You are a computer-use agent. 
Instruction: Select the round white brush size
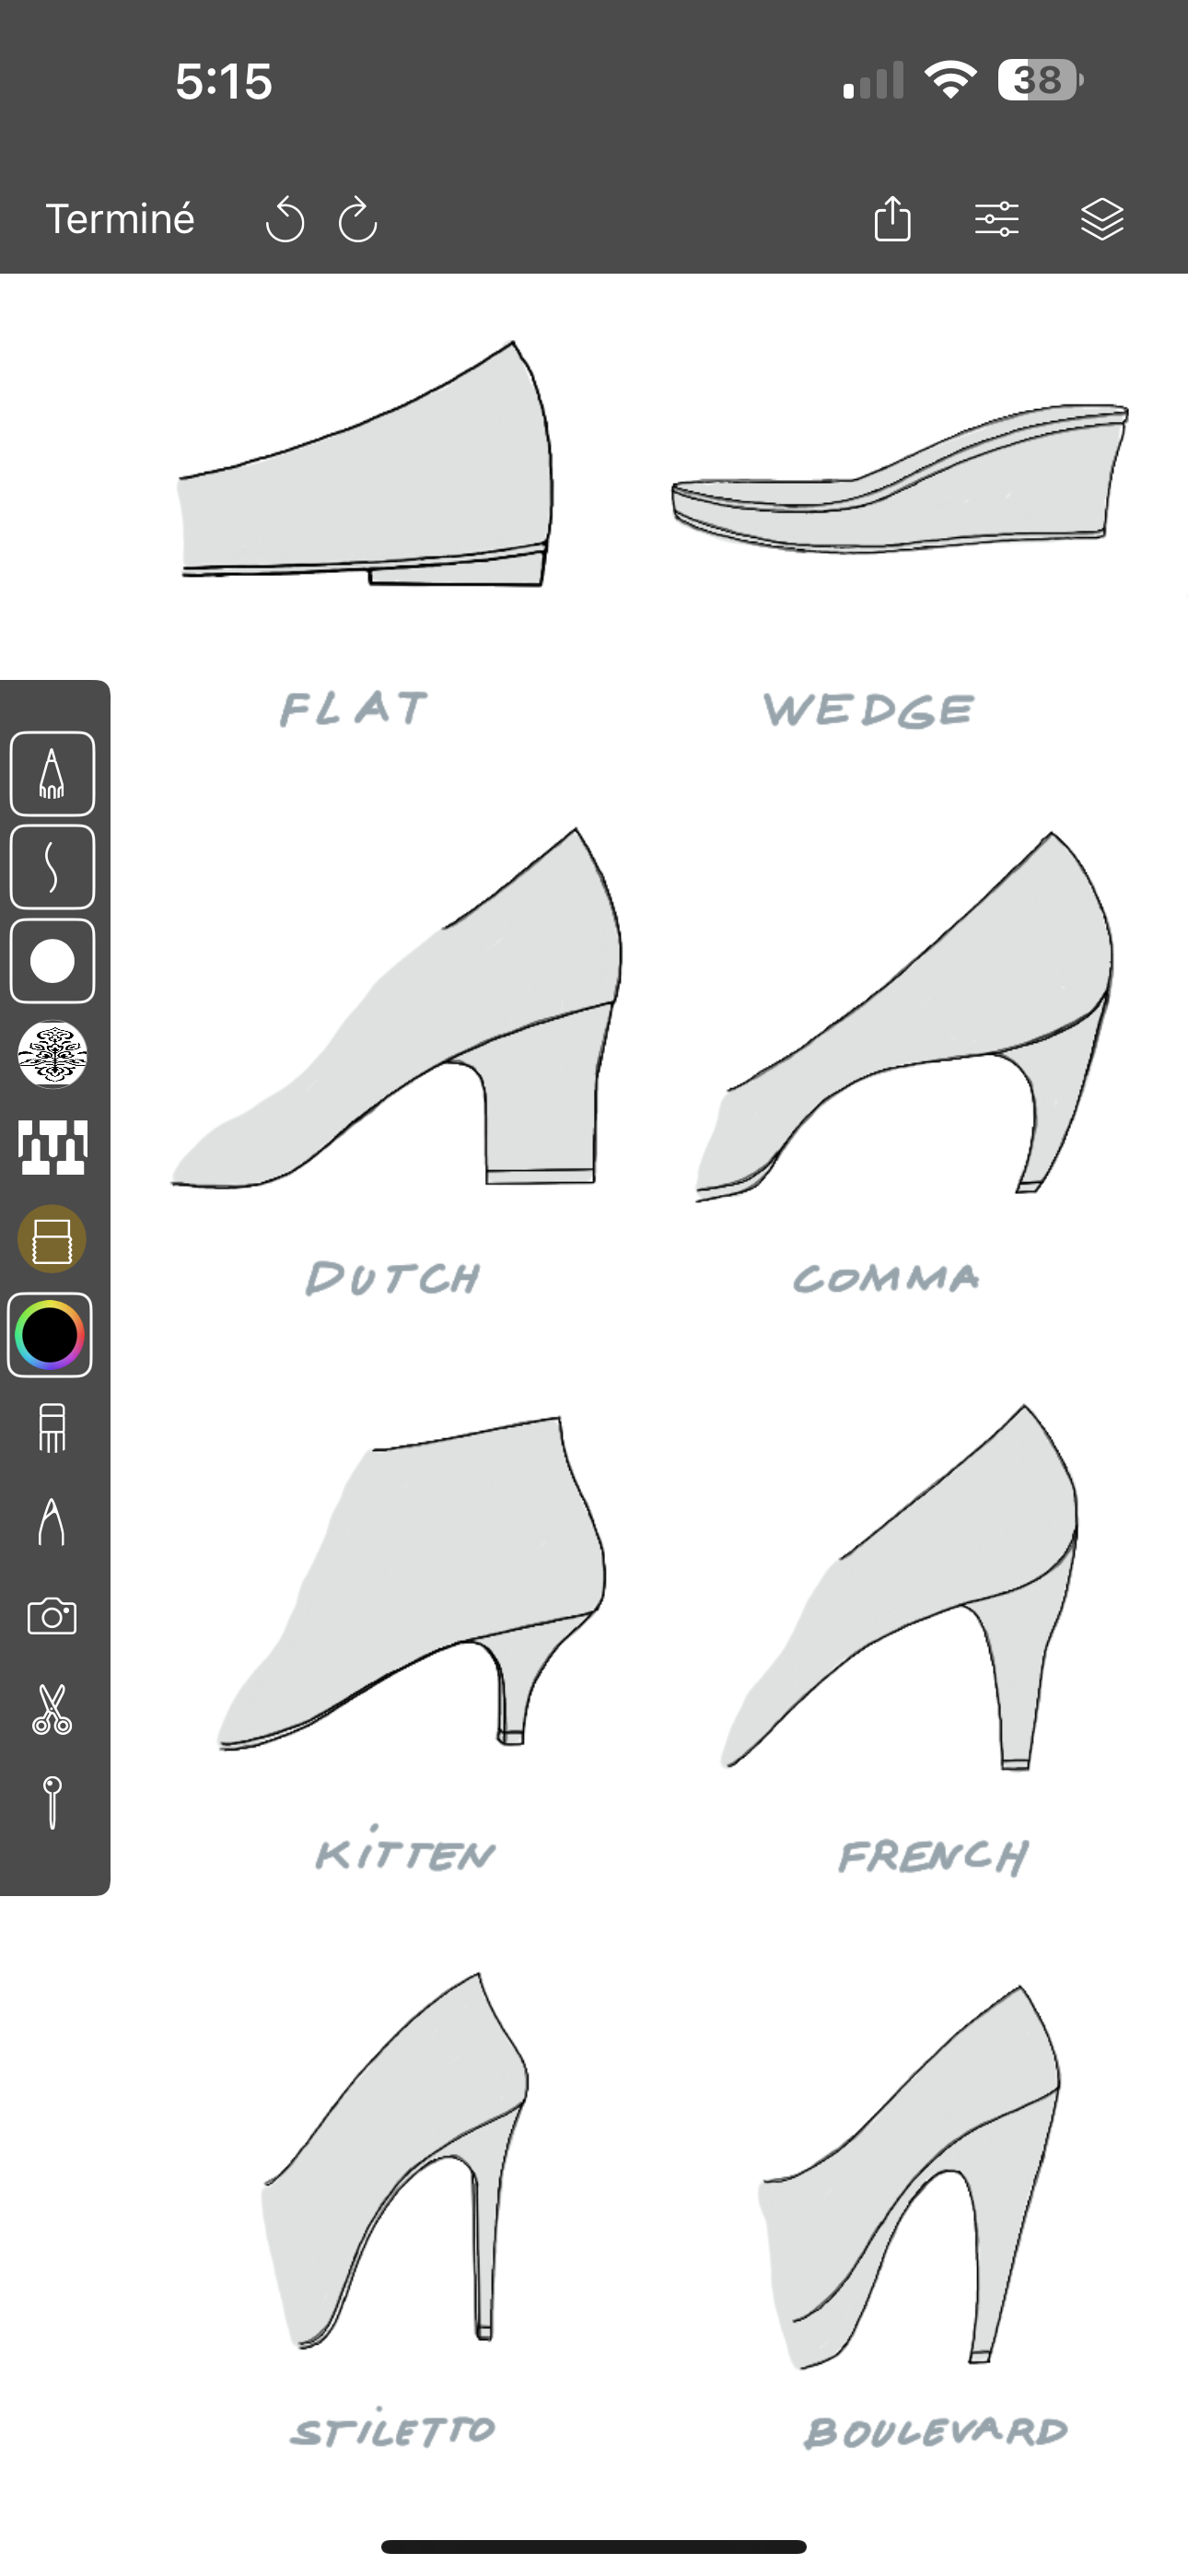(x=52, y=961)
